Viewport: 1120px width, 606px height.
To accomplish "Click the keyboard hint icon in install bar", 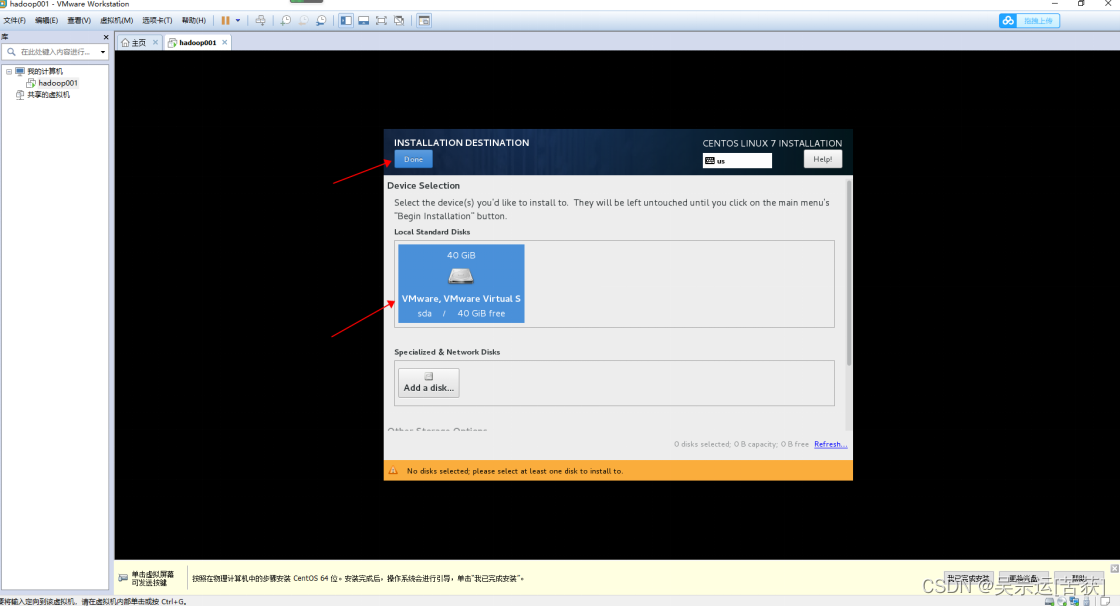I will pyautogui.click(x=123, y=577).
